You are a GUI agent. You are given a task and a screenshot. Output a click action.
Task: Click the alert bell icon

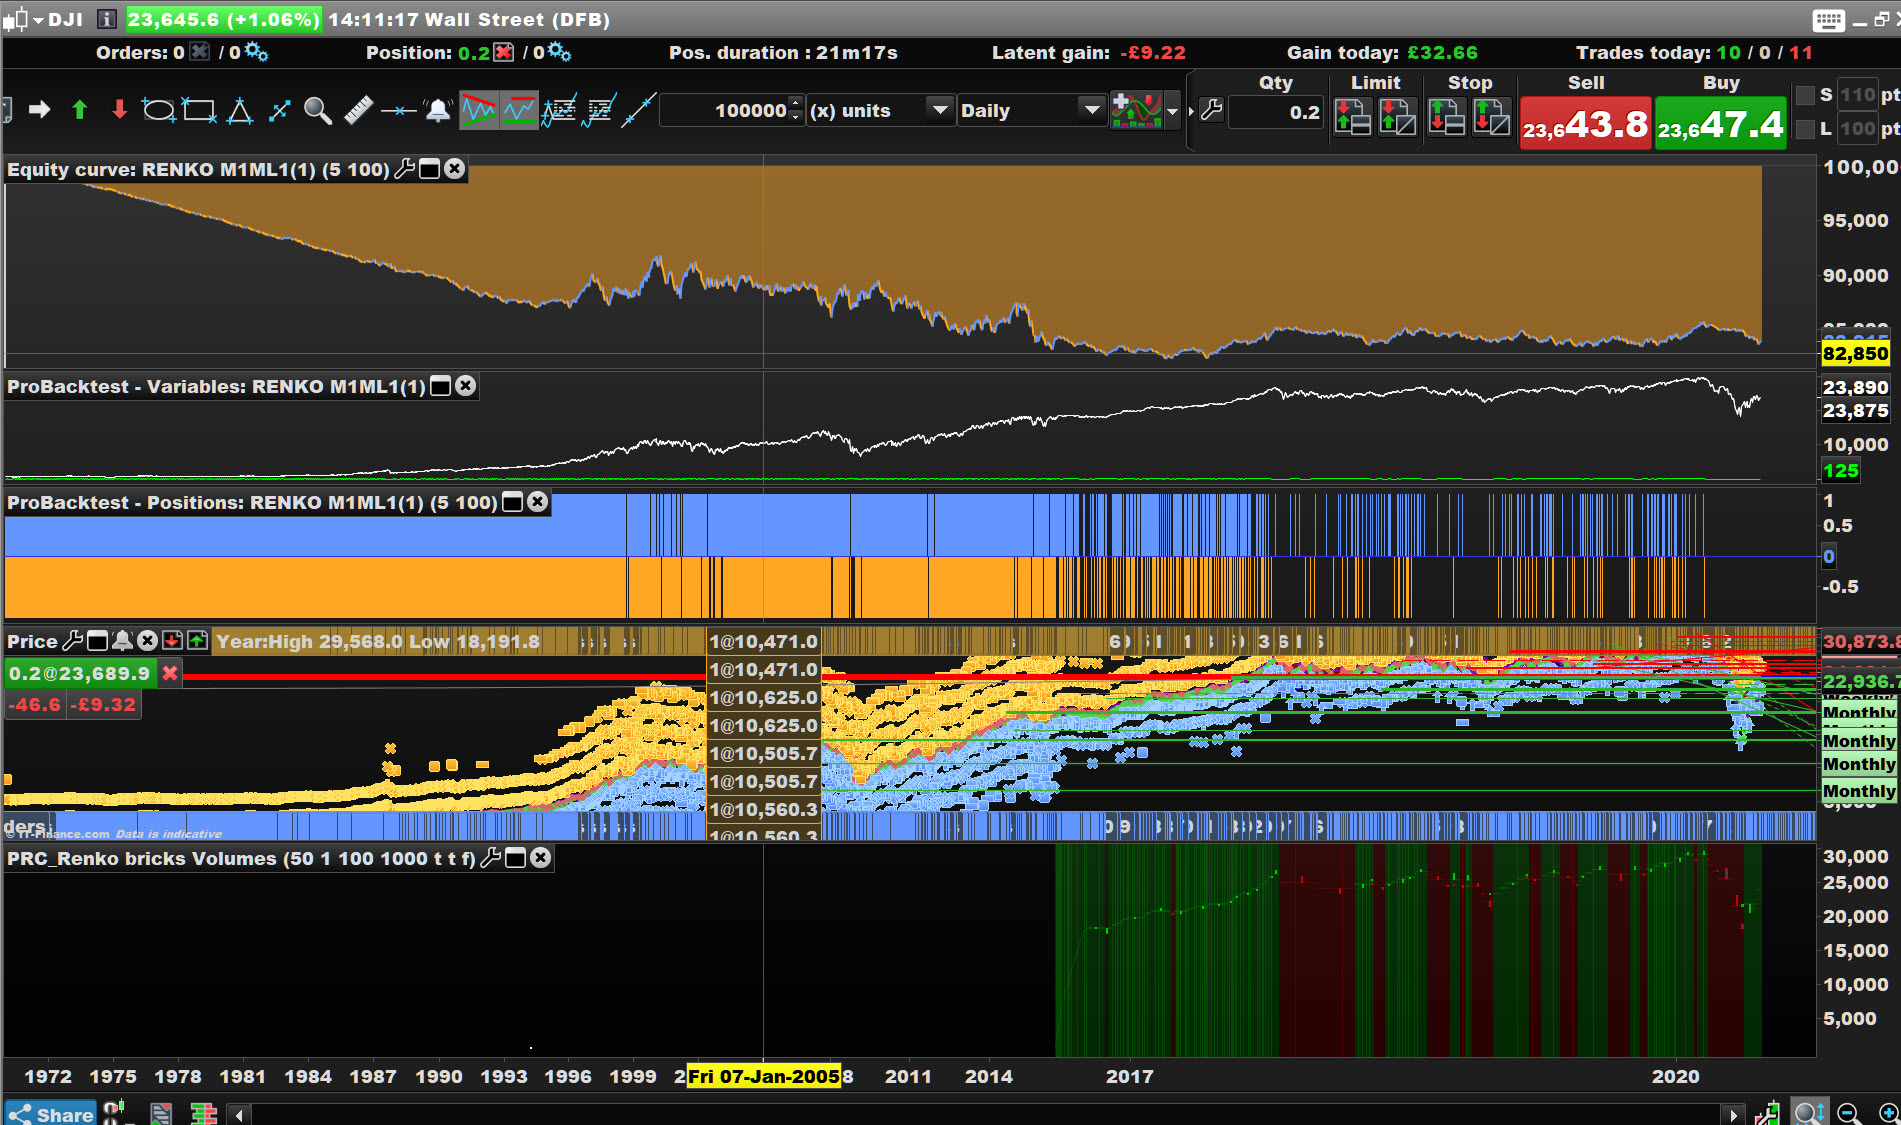(x=438, y=110)
